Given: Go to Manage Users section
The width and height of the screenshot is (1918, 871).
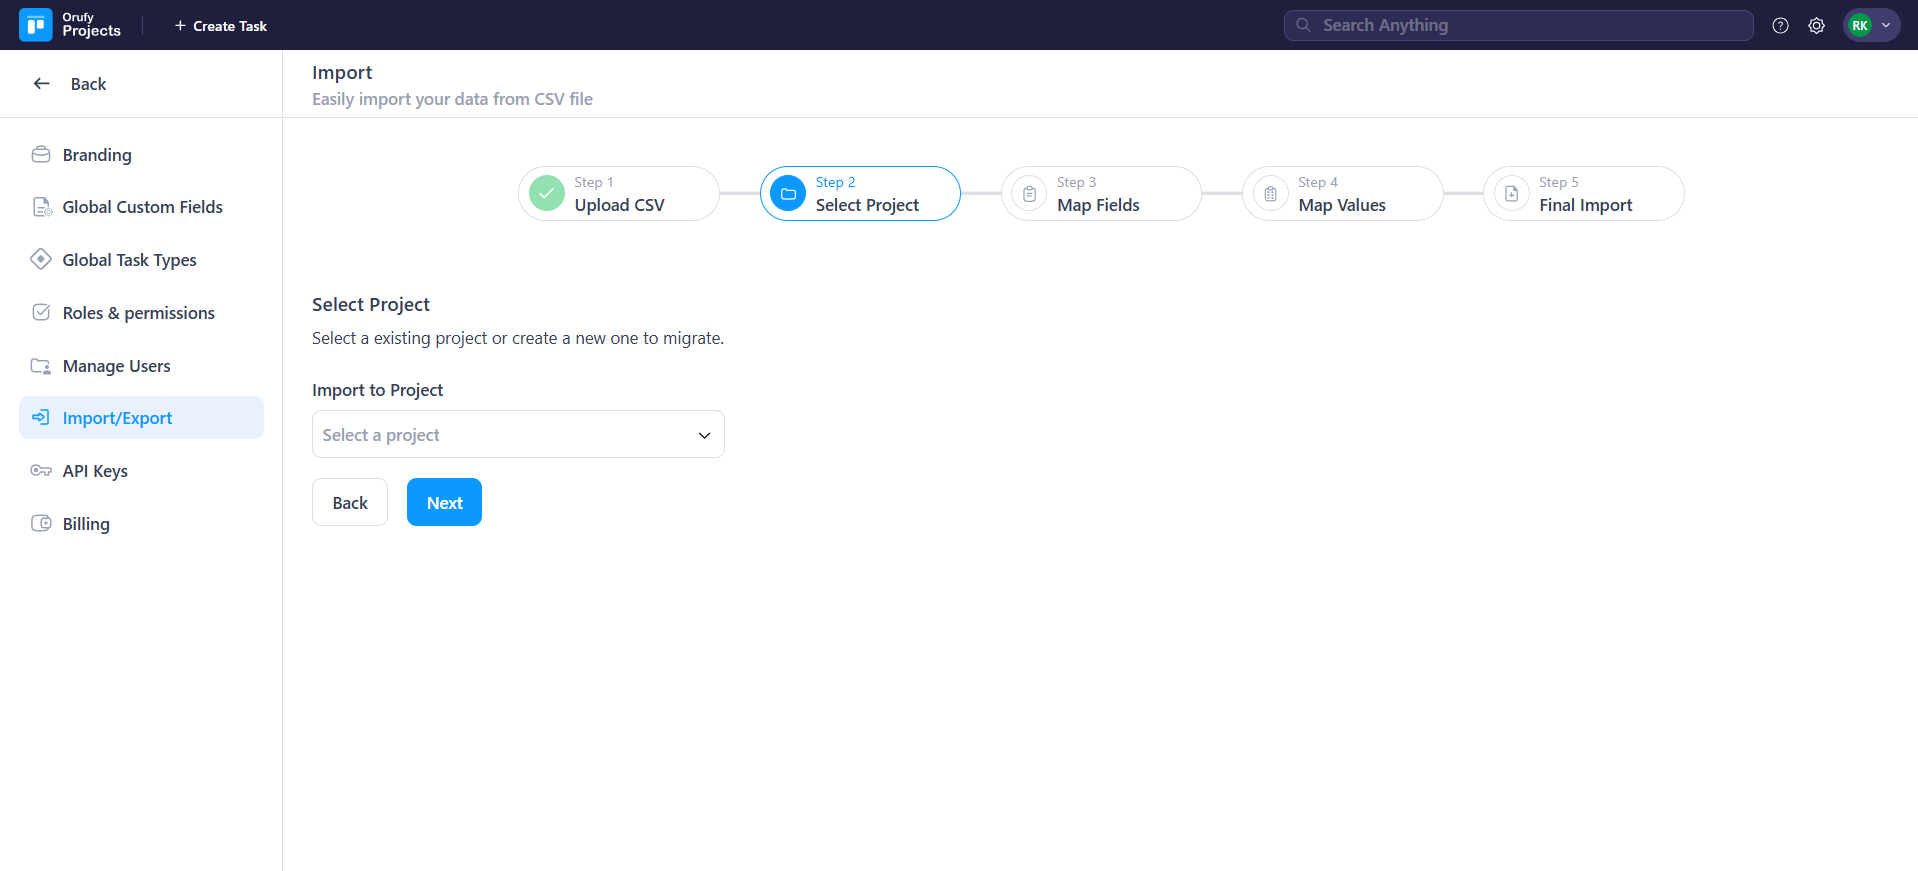Looking at the screenshot, I should tap(116, 366).
